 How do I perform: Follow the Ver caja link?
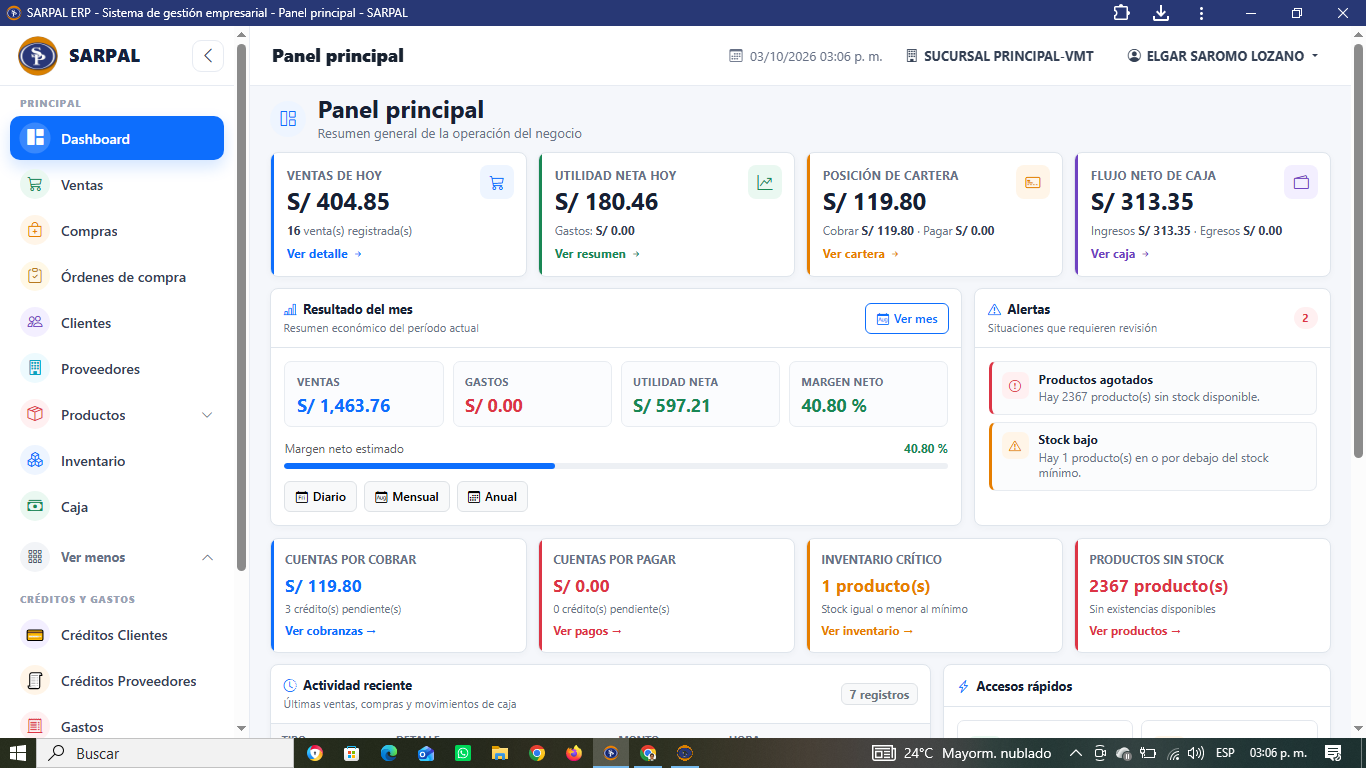[1120, 254]
